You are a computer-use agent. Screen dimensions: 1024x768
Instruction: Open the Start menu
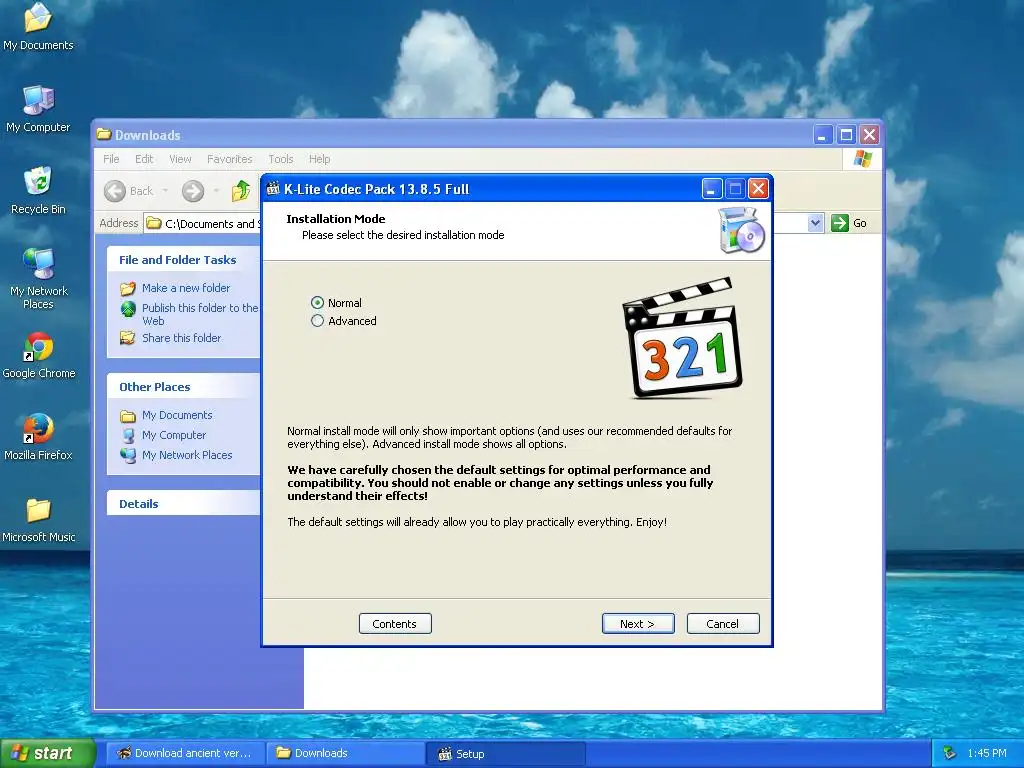pos(48,753)
